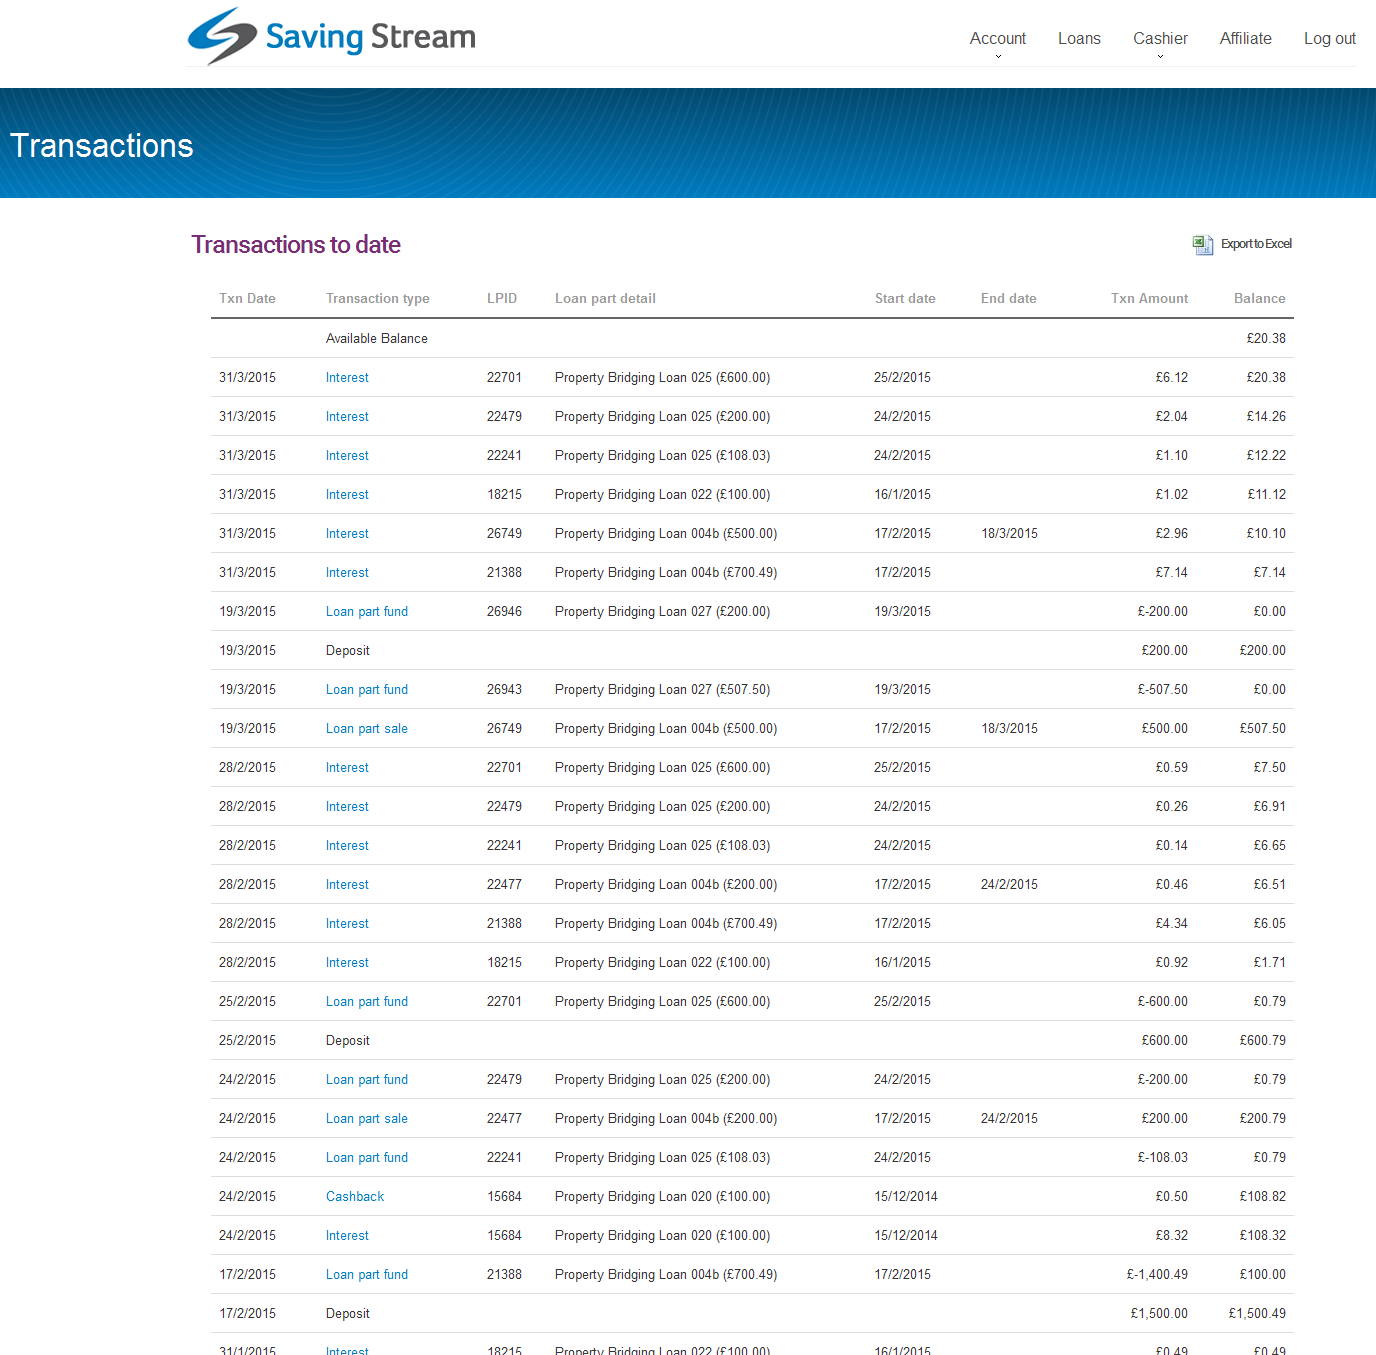
Task: Open Interest link for LPID 22479 on 31/3/2015
Action: (x=347, y=416)
